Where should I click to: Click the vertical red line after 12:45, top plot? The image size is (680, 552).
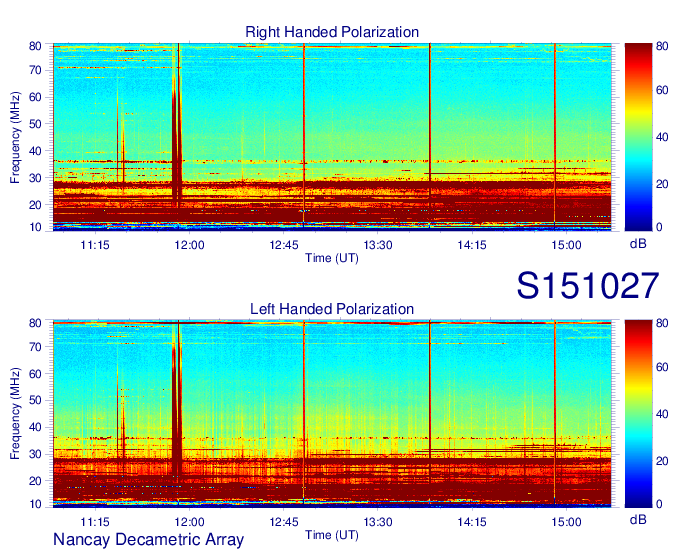tap(304, 137)
